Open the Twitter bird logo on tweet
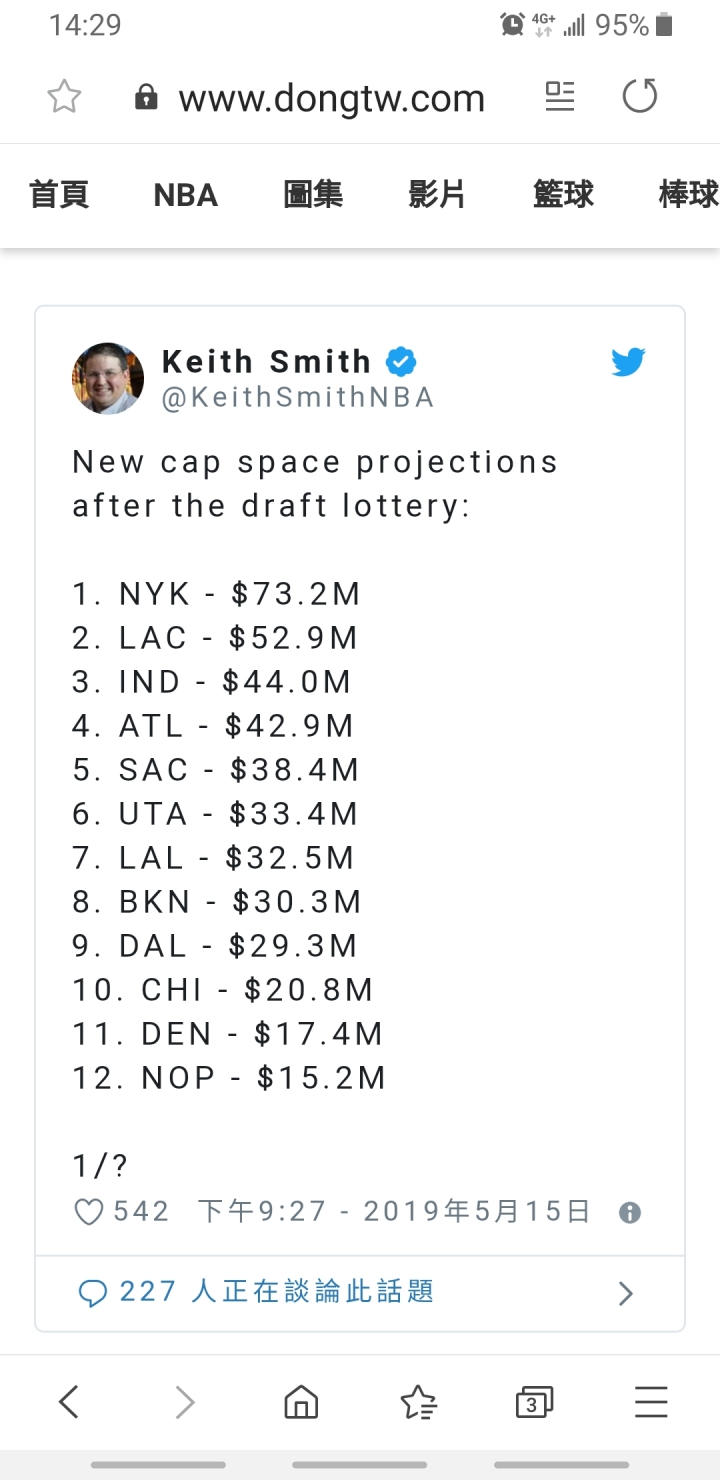 [628, 362]
